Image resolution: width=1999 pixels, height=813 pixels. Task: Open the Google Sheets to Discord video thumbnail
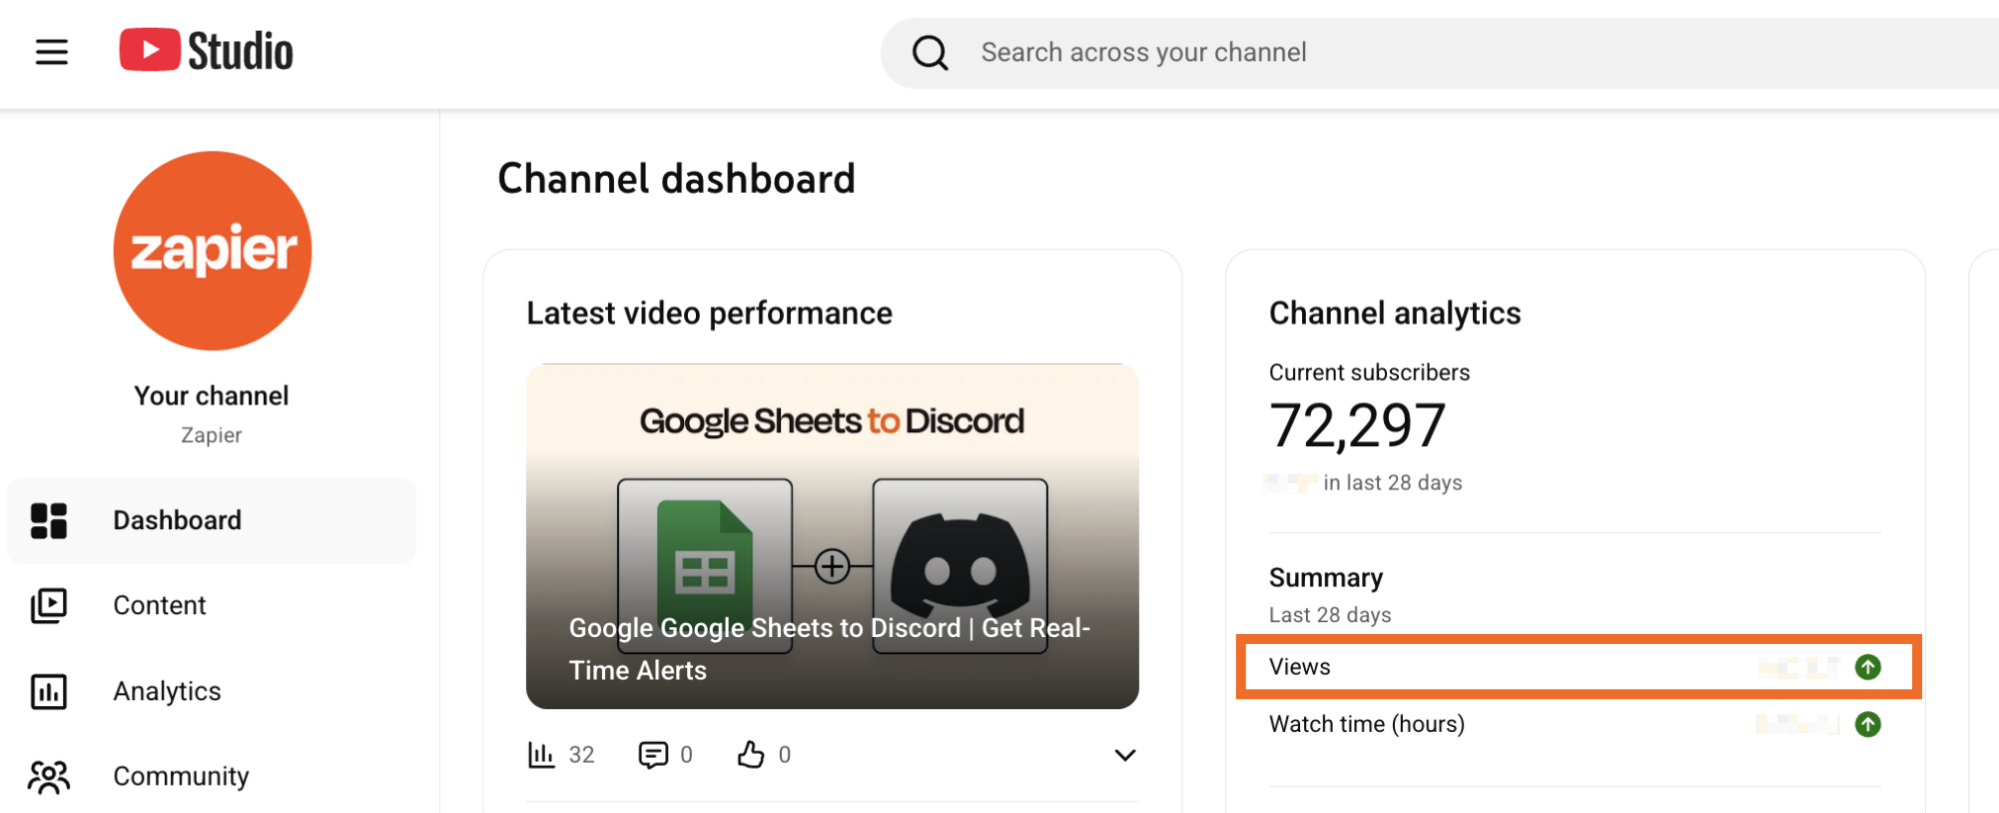point(832,536)
